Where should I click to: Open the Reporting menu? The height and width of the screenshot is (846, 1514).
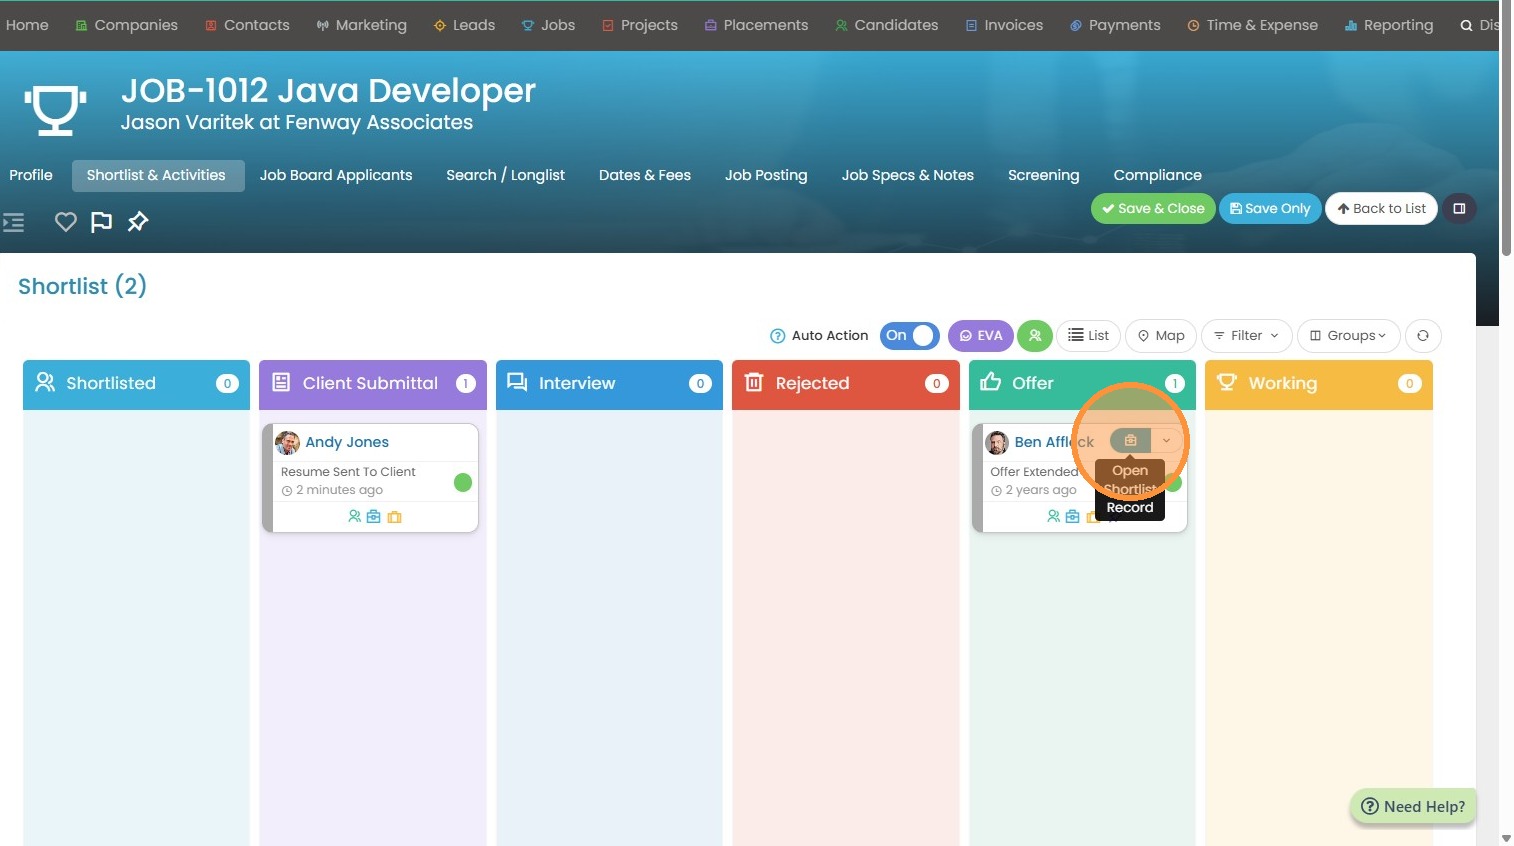tap(1389, 25)
